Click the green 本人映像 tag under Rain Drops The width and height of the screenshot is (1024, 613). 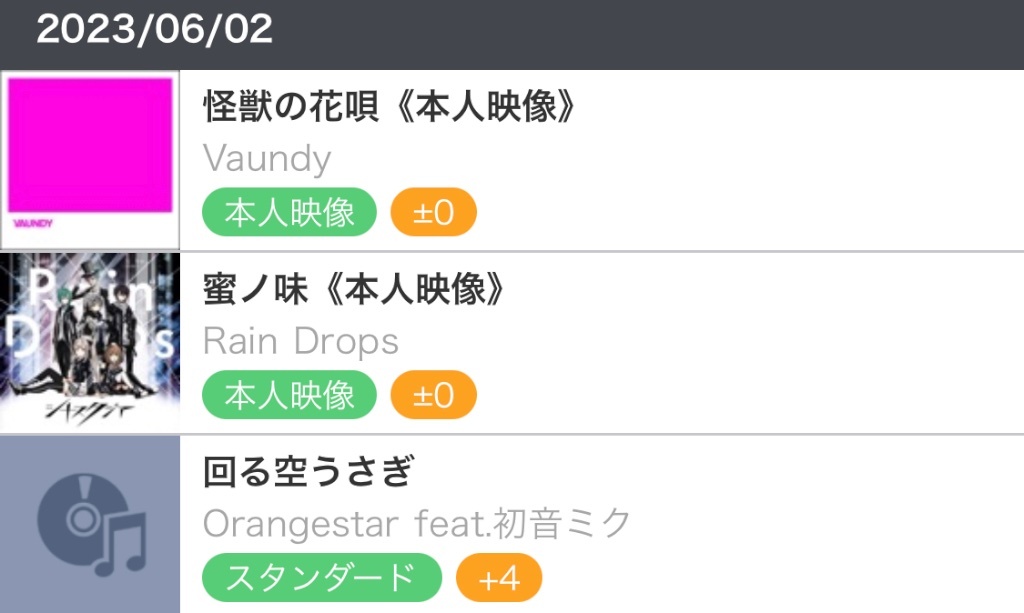pos(289,395)
